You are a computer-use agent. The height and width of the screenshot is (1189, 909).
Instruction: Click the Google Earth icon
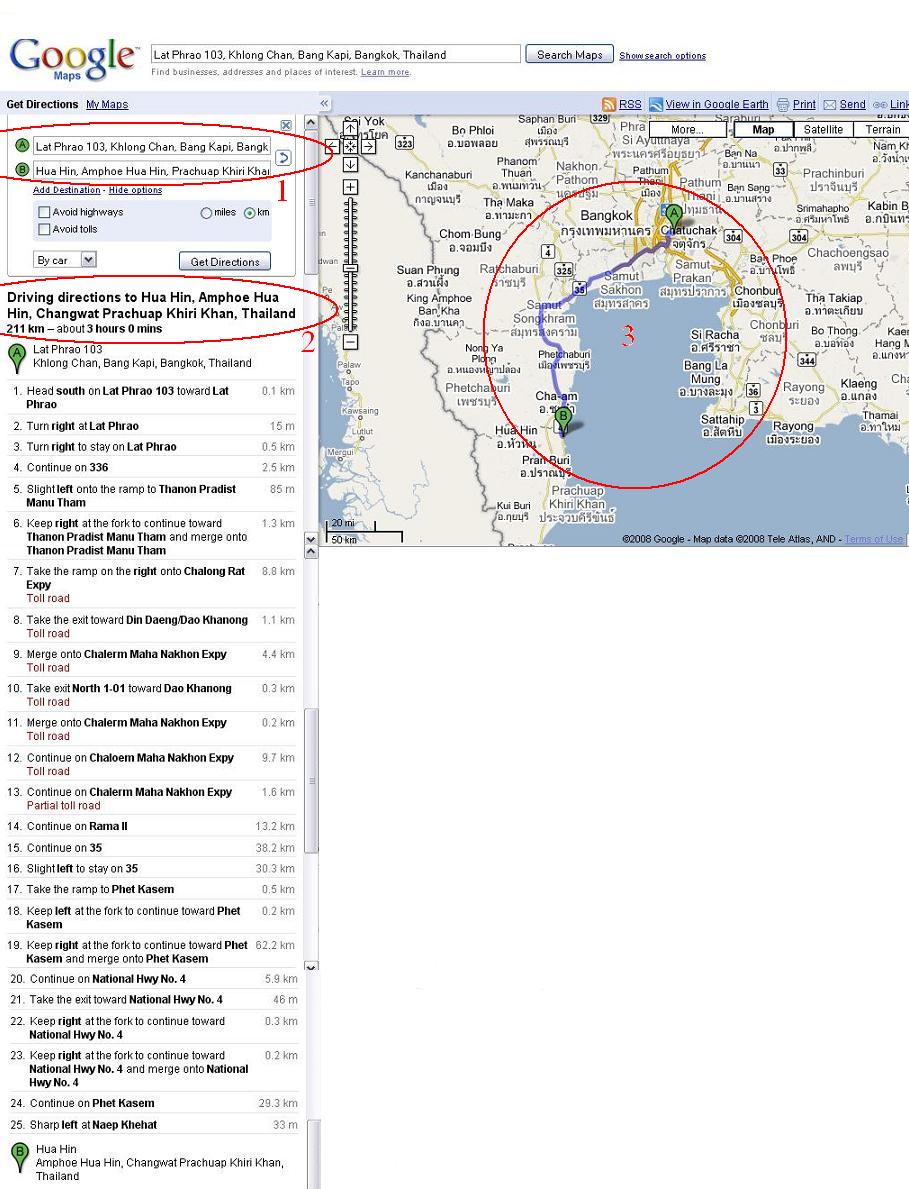coord(656,105)
